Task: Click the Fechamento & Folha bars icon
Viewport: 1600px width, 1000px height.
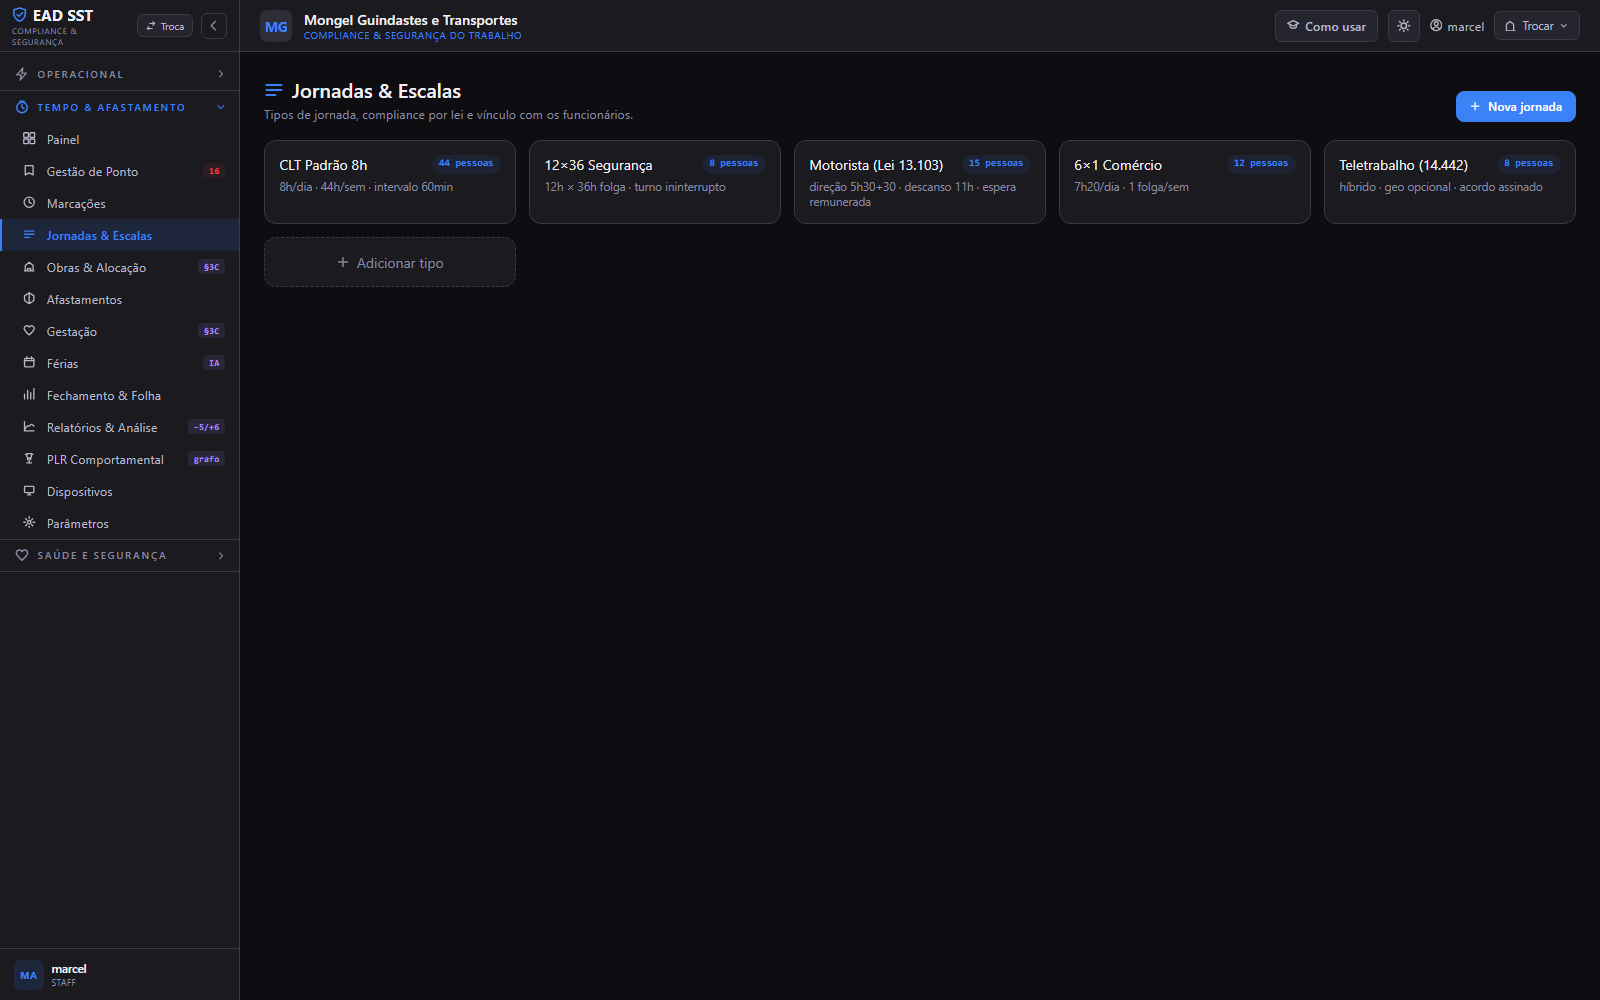Action: click(29, 395)
